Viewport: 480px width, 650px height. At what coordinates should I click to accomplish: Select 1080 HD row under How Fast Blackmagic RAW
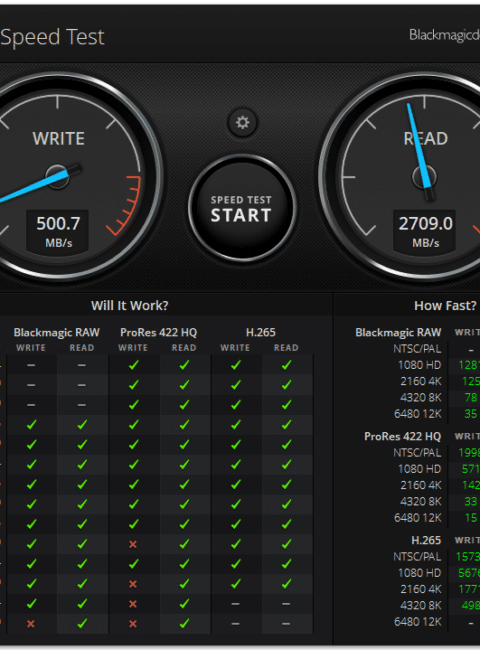[x=419, y=365]
